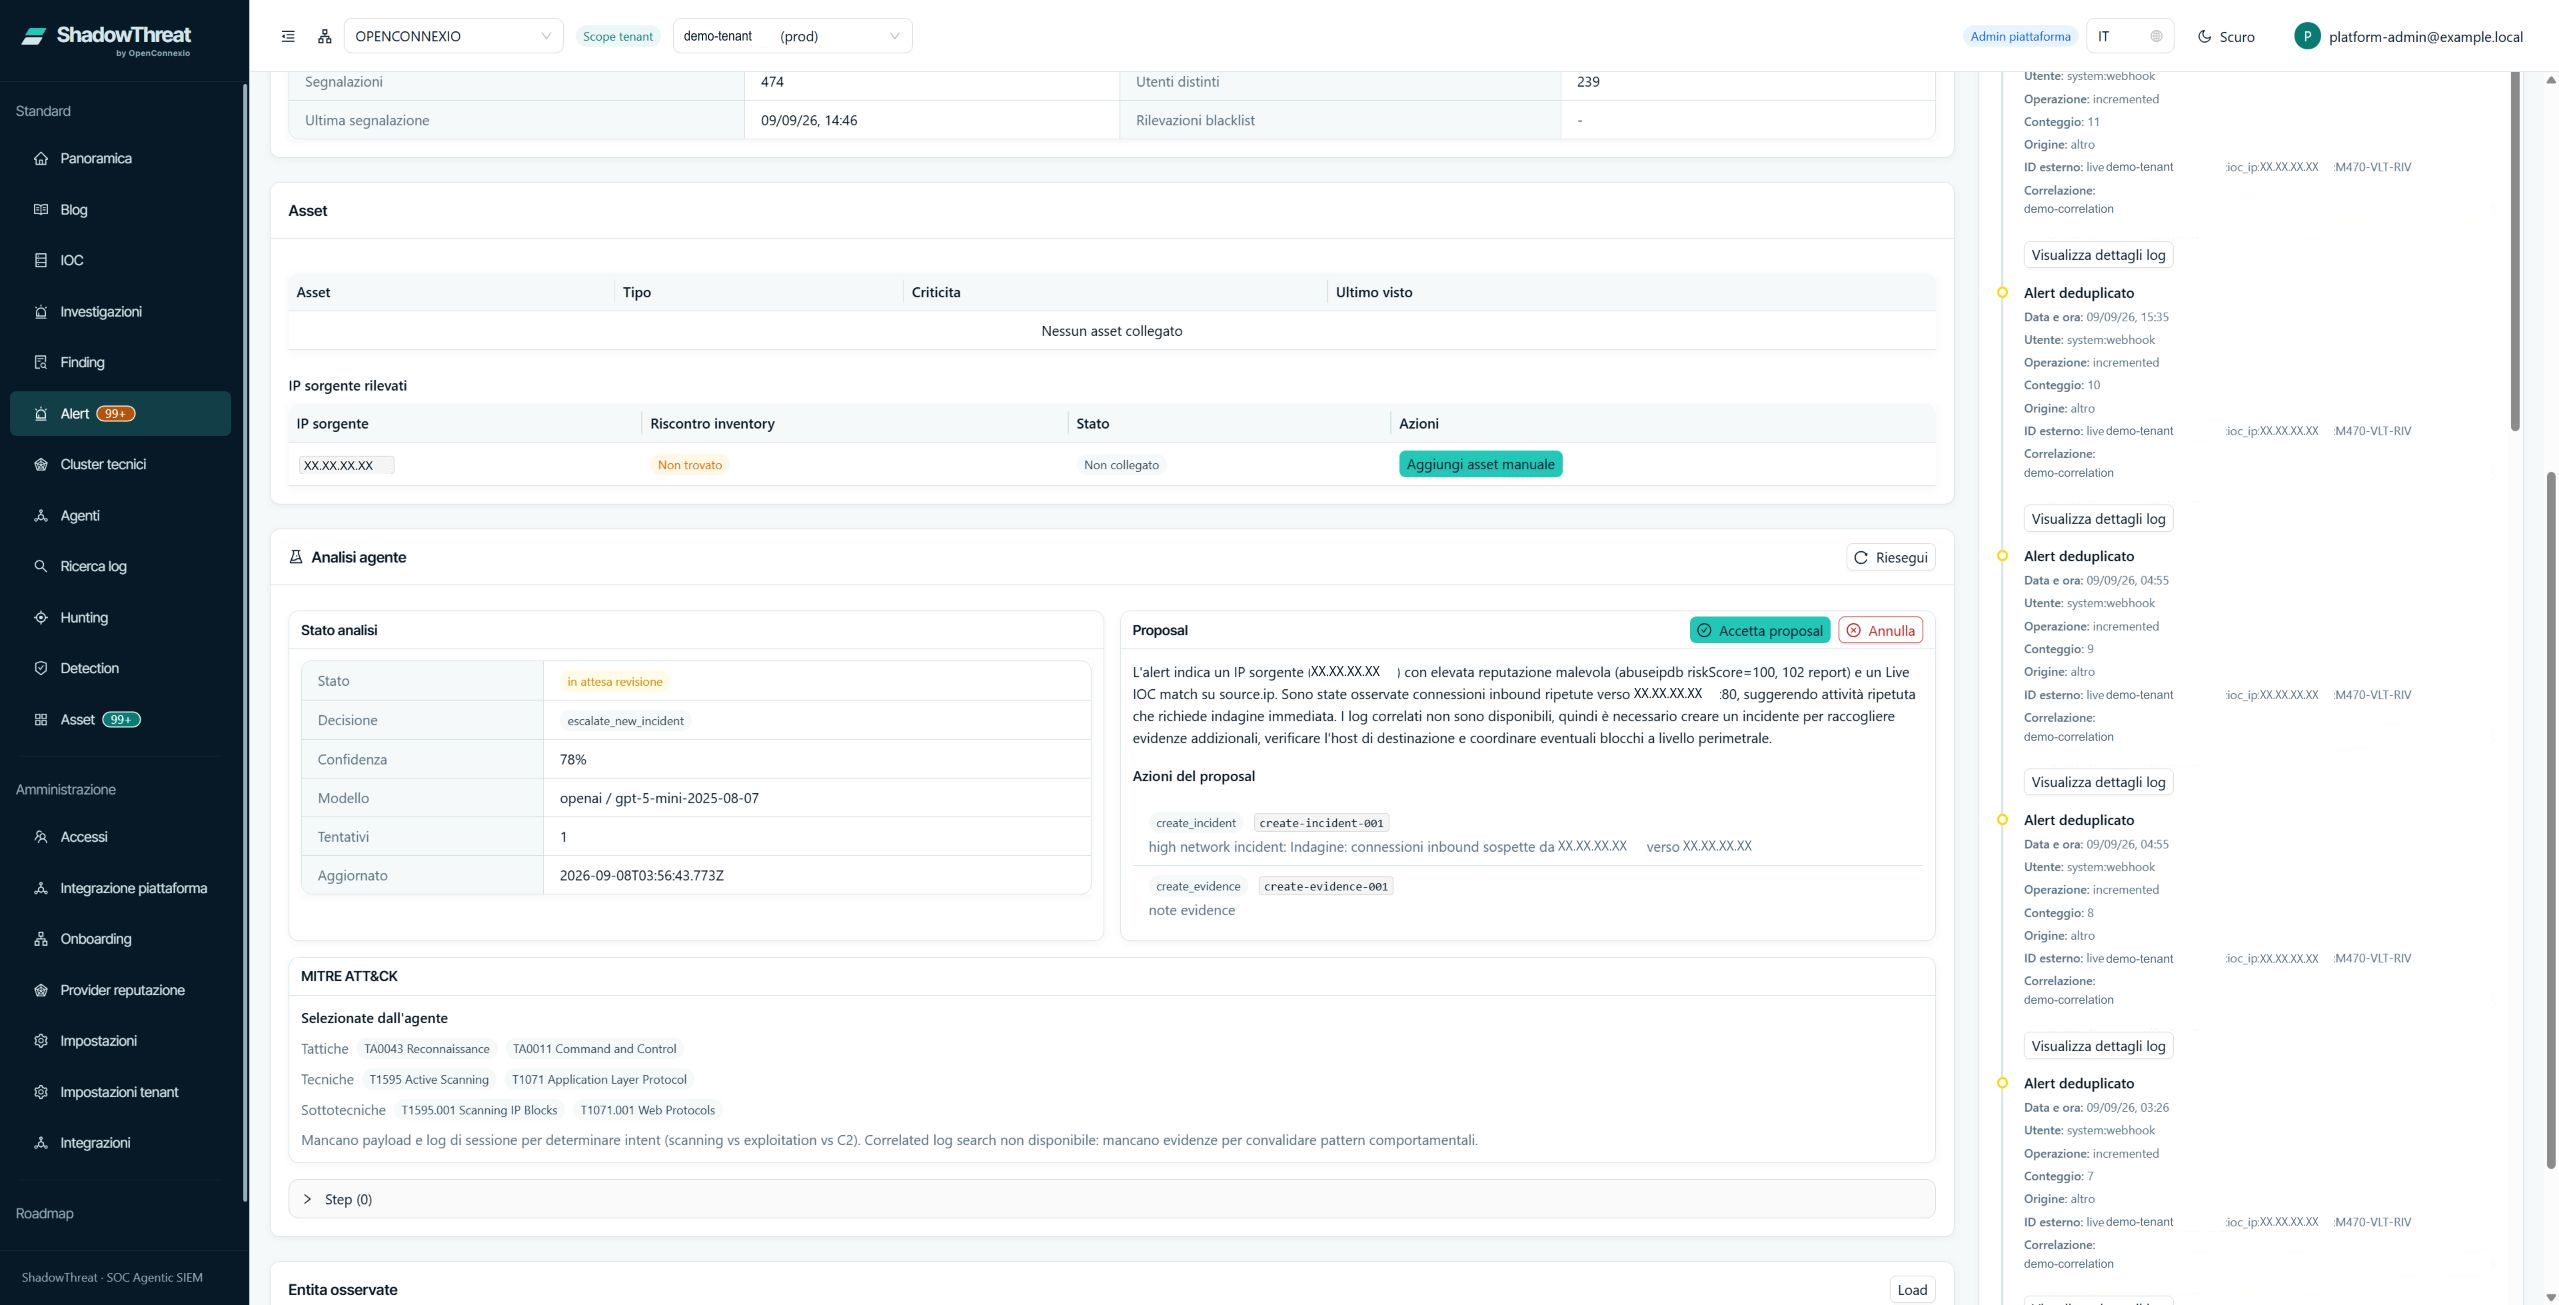This screenshot has width=2559, height=1305.
Task: Click the Integrazioni sidebar icon
Action: click(41, 1143)
